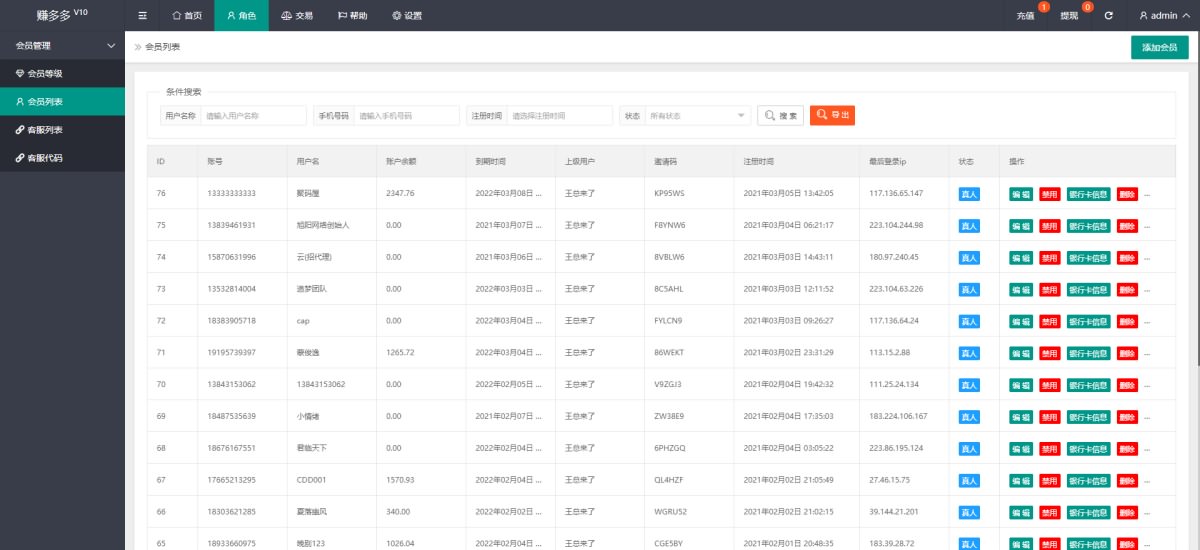
Task: Click 禁用 to disable account 13839461931
Action: tap(1049, 226)
